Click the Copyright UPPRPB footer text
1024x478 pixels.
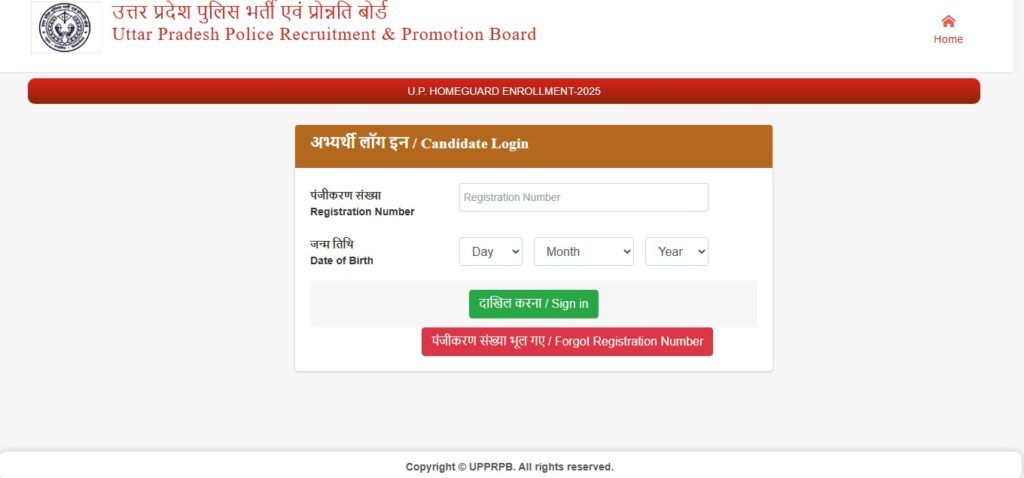tap(509, 467)
